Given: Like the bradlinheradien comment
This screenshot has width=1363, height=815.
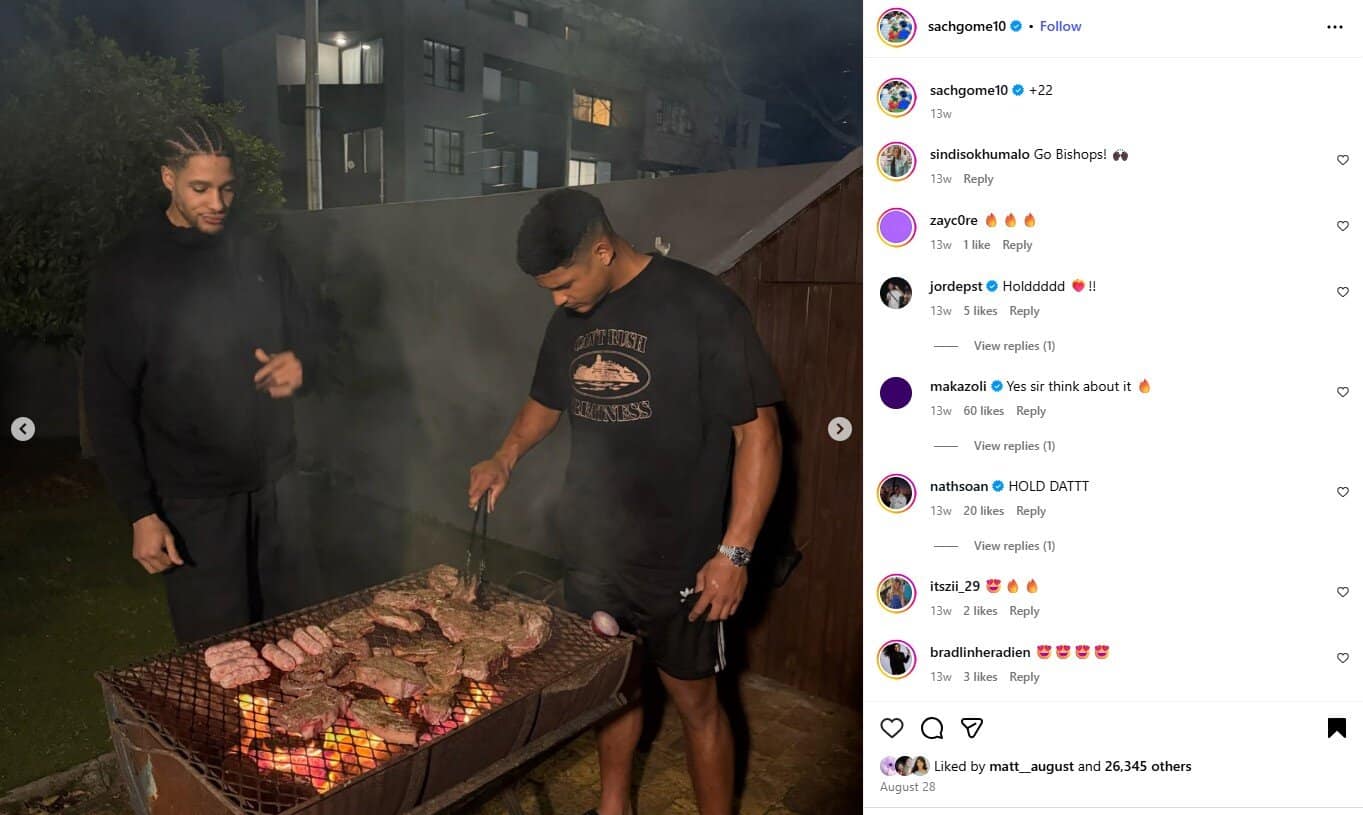Looking at the screenshot, I should click(x=1343, y=658).
